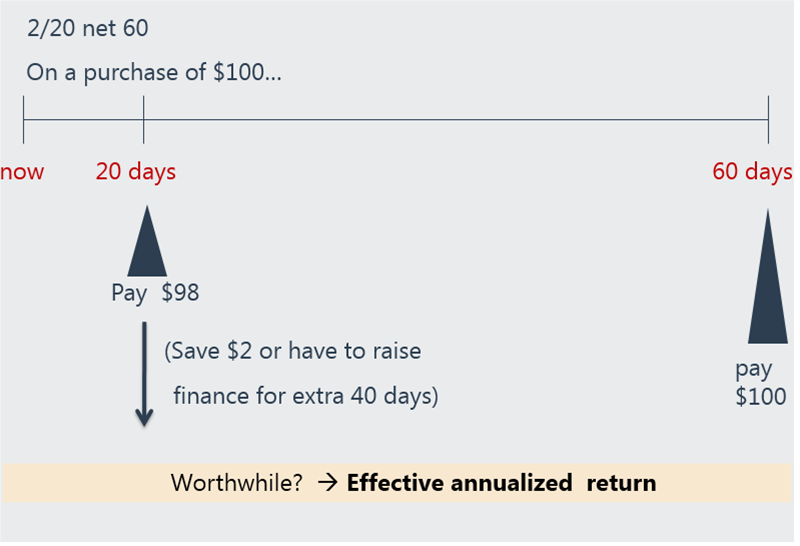Click the "Pay $98" text
The height and width of the screenshot is (546, 800).
pyautogui.click(x=155, y=294)
